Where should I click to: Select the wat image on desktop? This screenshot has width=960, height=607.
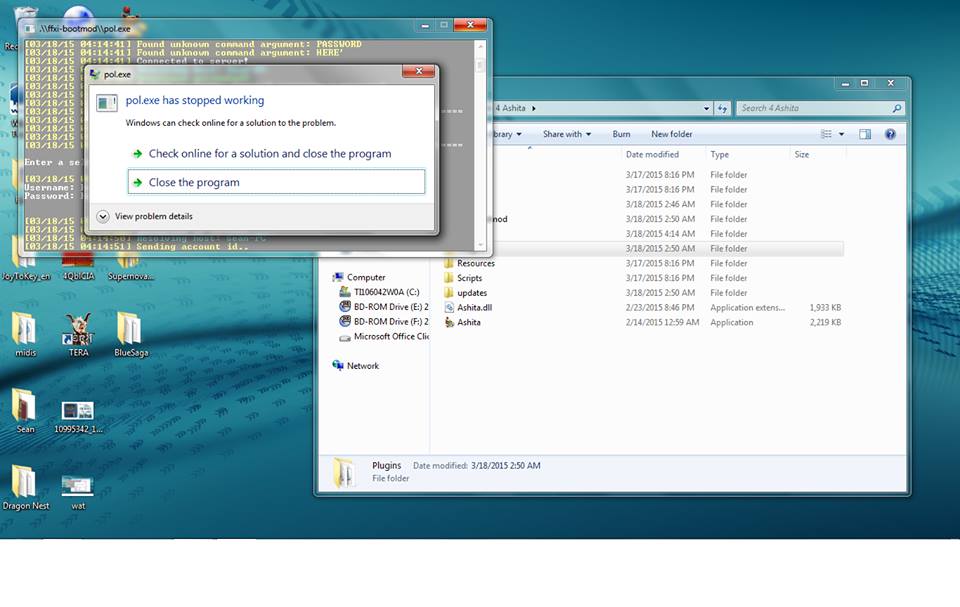click(78, 486)
